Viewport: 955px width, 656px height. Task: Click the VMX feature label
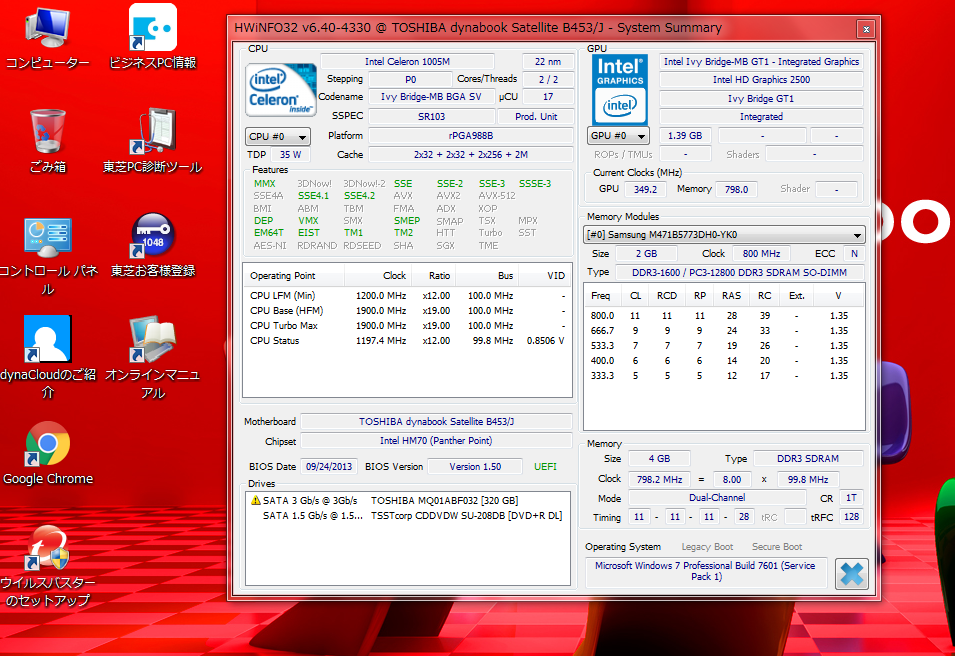(x=308, y=220)
